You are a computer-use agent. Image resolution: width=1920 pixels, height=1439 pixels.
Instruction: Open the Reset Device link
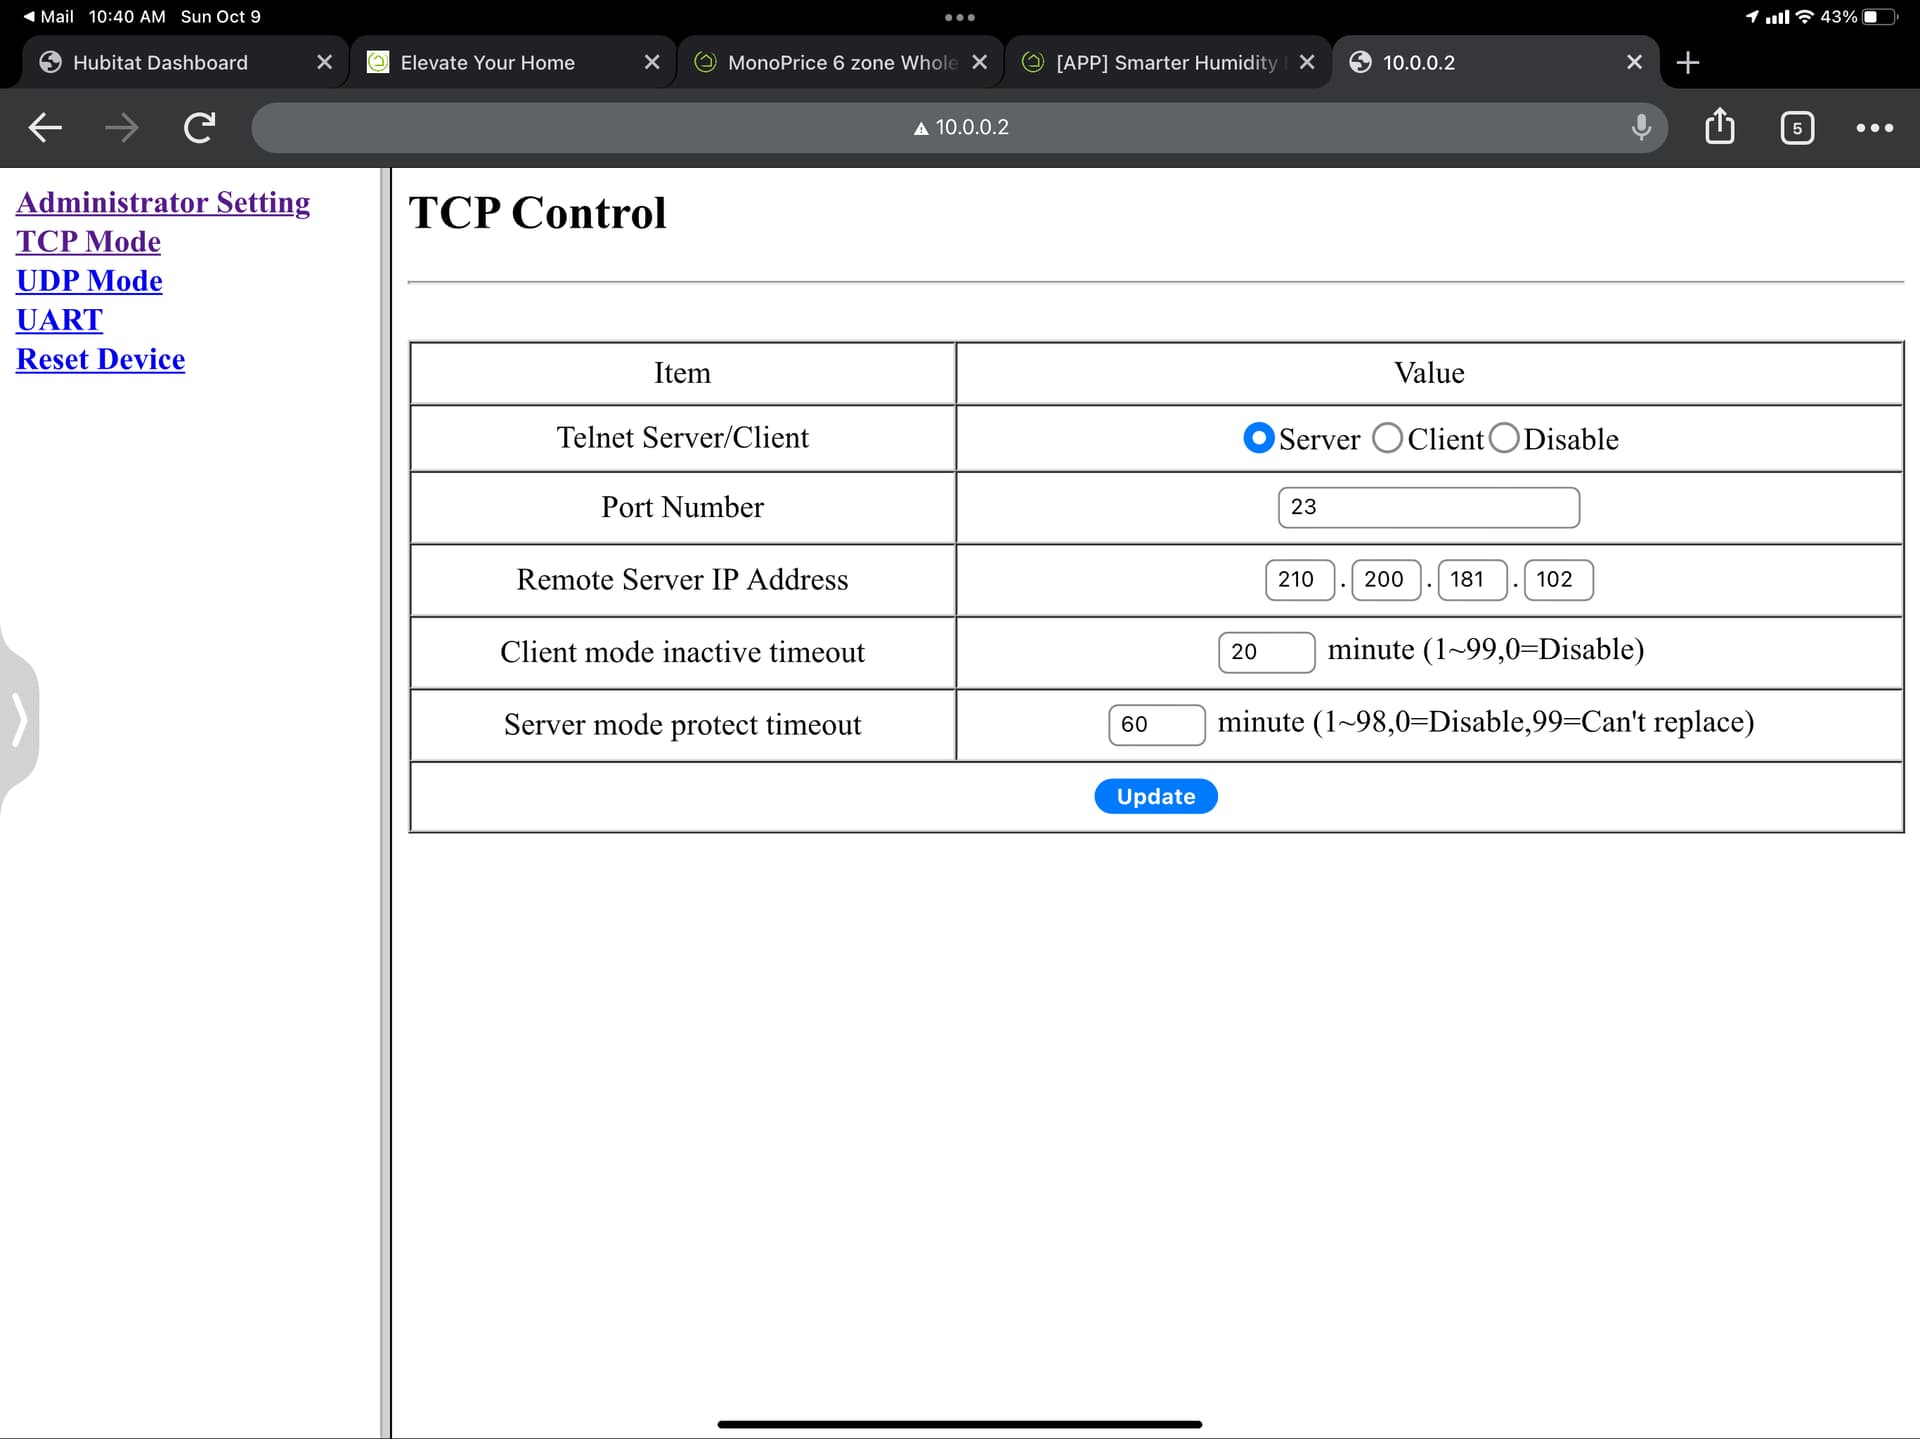coord(100,359)
